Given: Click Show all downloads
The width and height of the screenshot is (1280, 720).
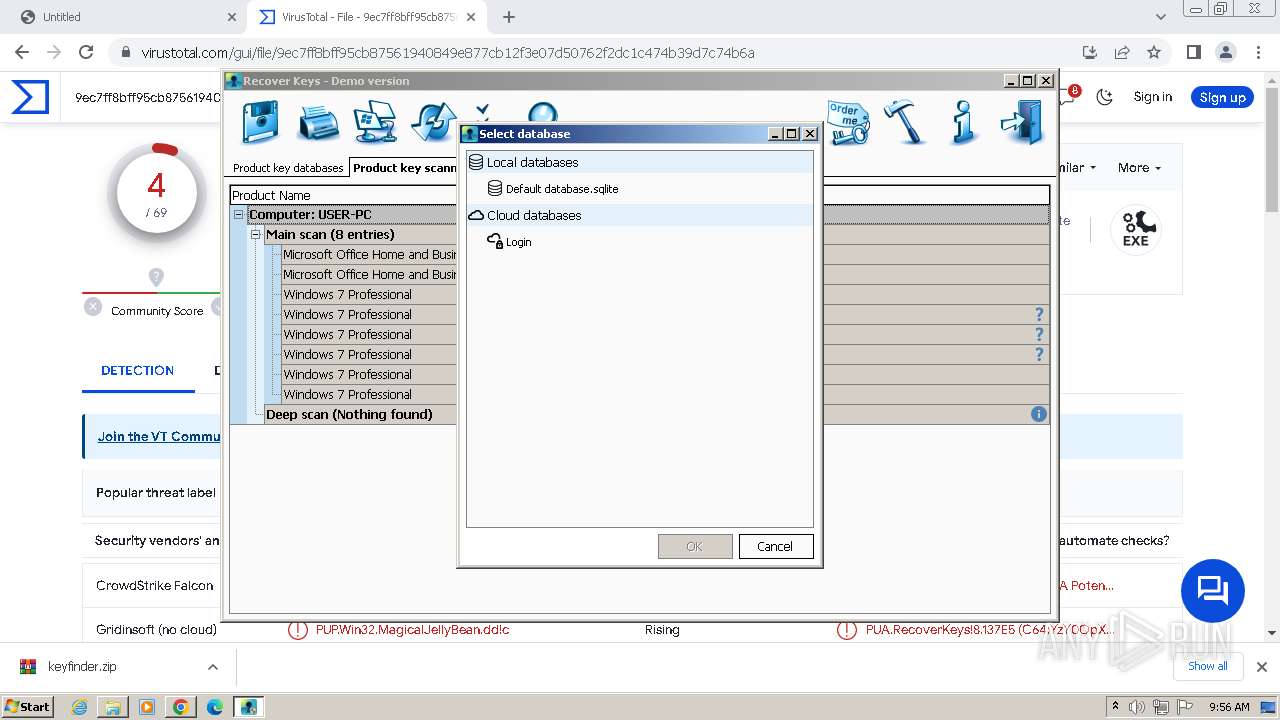Looking at the screenshot, I should point(1207,666).
